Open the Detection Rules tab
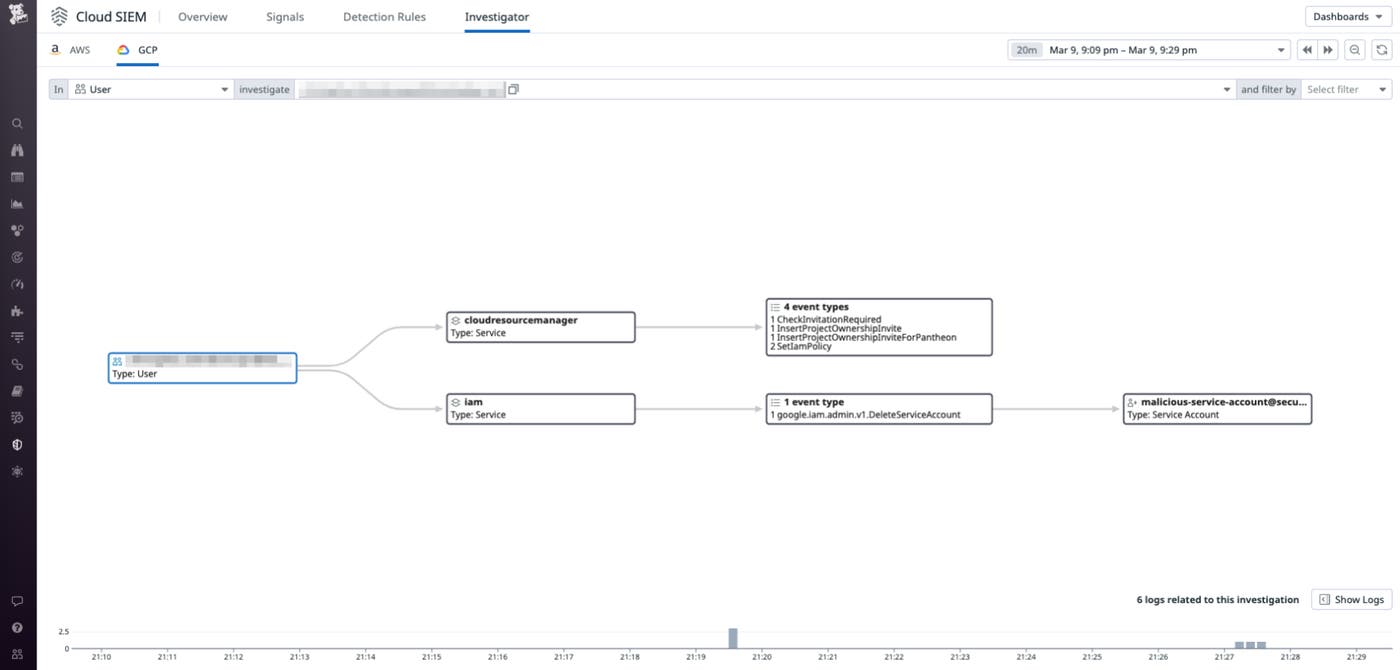Viewport: 1400px width, 670px height. point(384,17)
